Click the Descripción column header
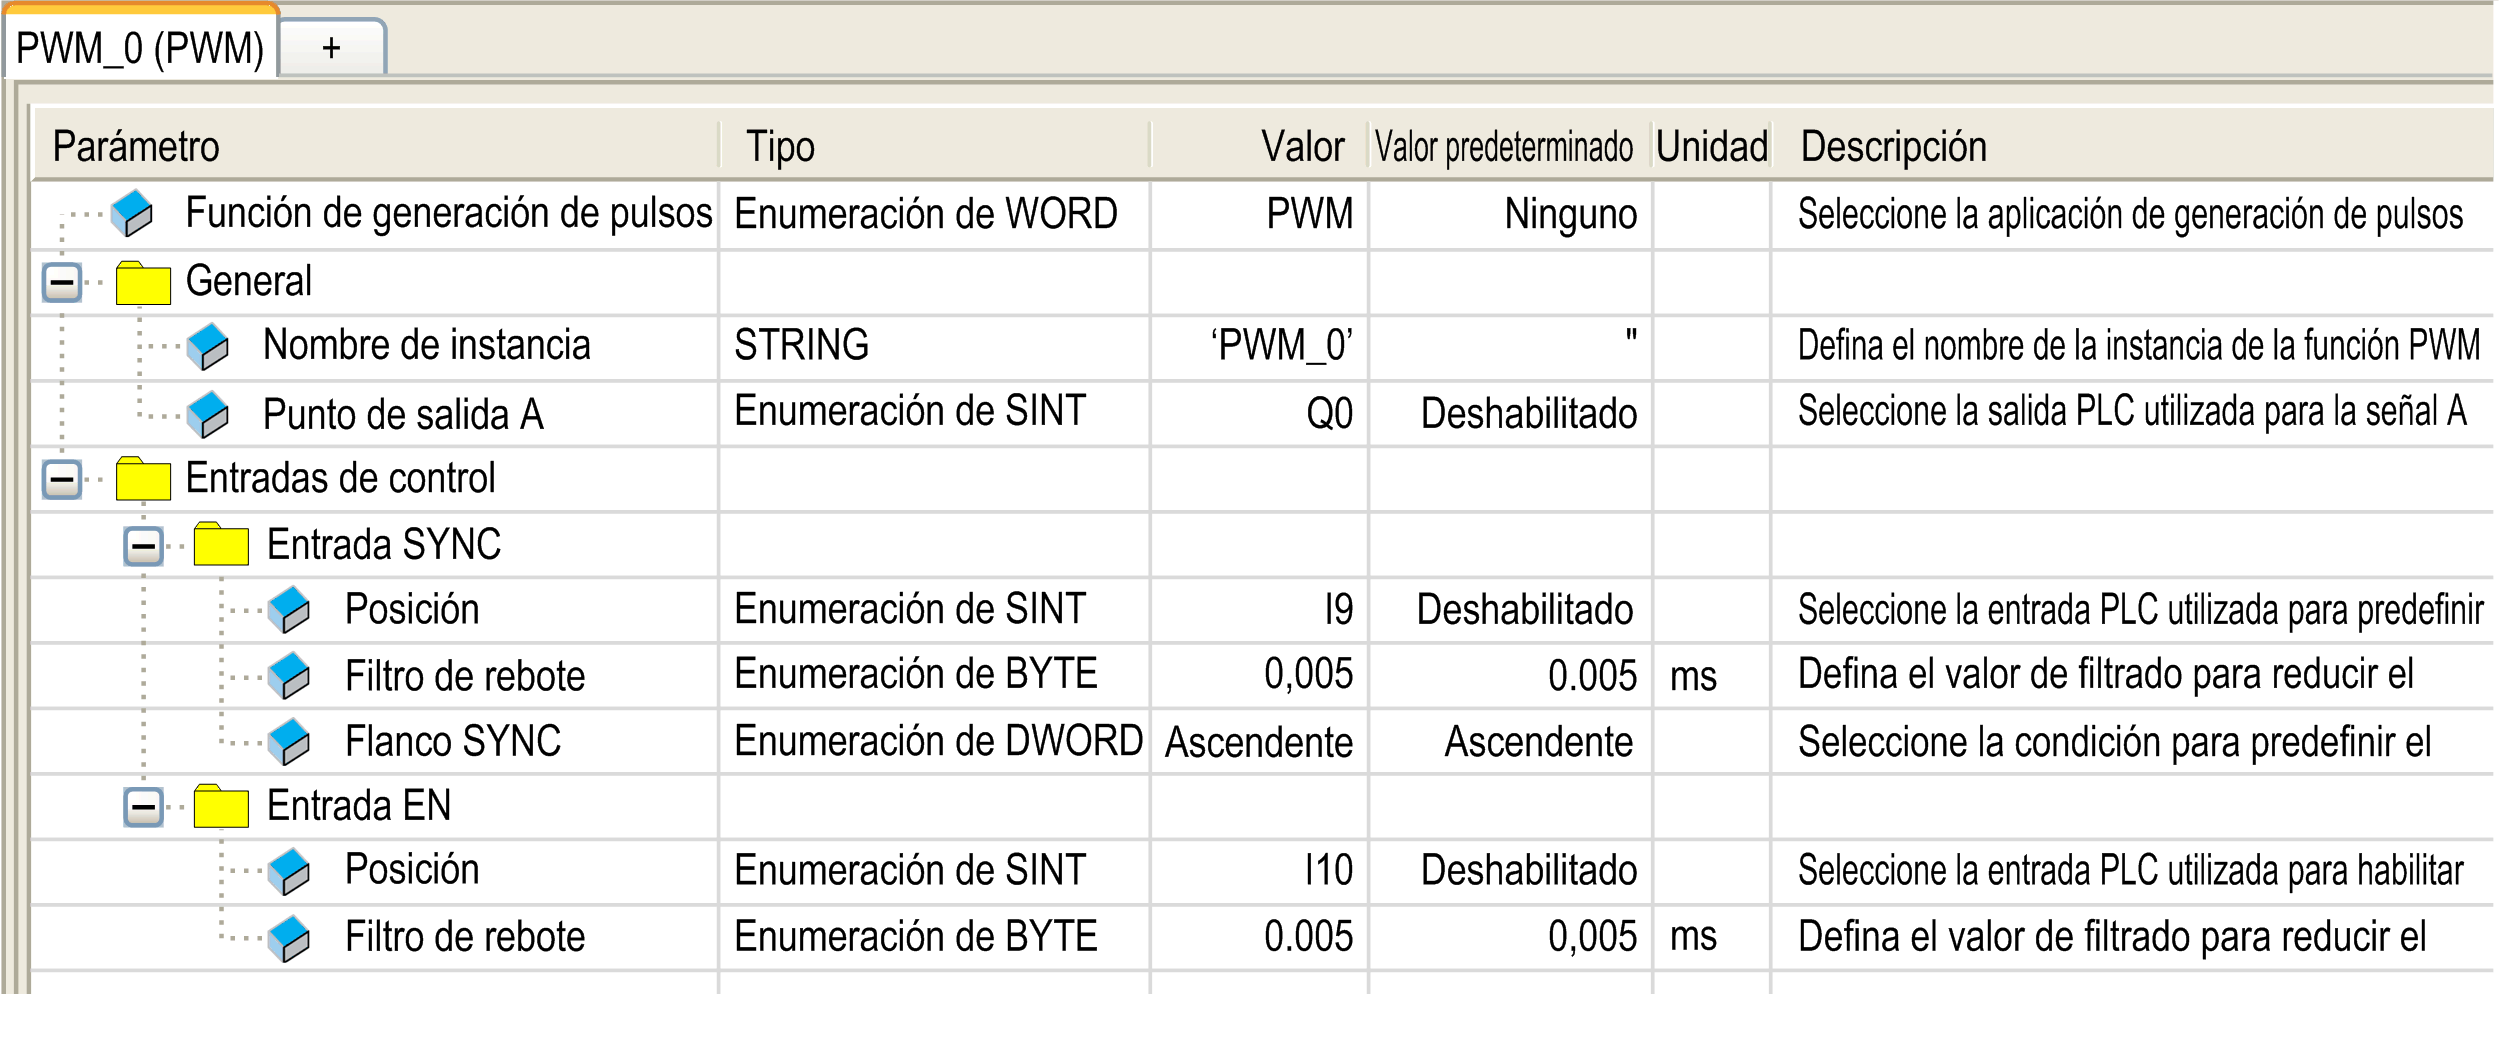2503x1041 pixels. click(x=1892, y=147)
